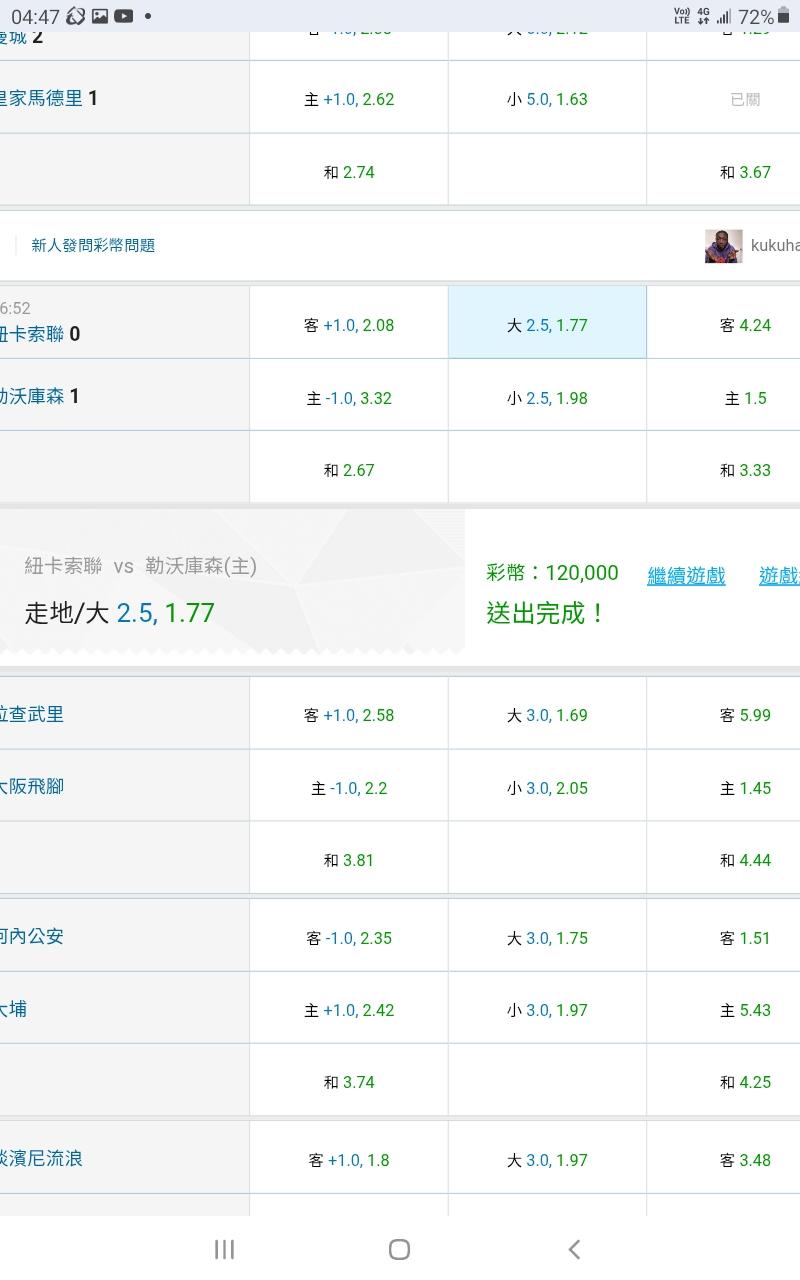
Task: Open the 大阪飛腳 team link
Action: point(32,786)
